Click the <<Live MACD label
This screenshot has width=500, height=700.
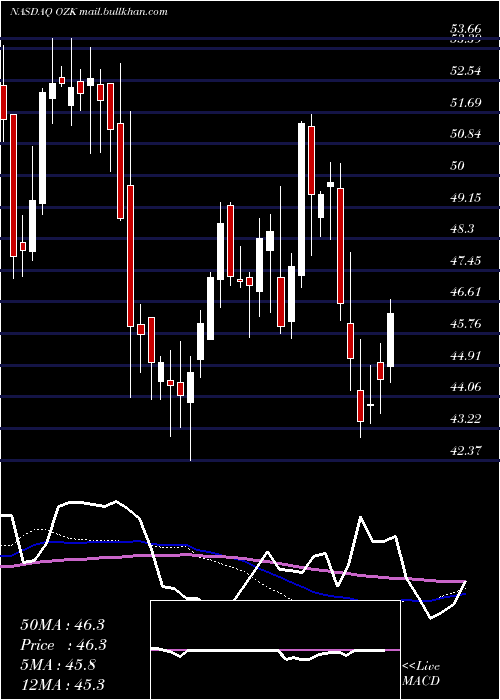(421, 673)
